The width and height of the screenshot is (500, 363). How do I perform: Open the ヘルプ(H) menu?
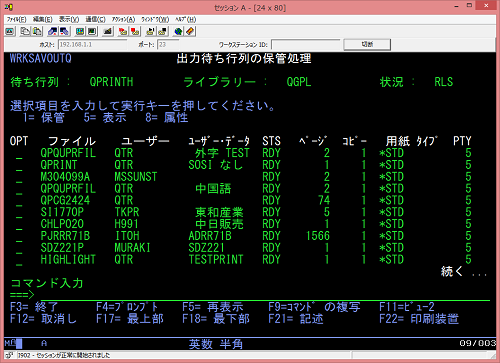pyautogui.click(x=186, y=19)
